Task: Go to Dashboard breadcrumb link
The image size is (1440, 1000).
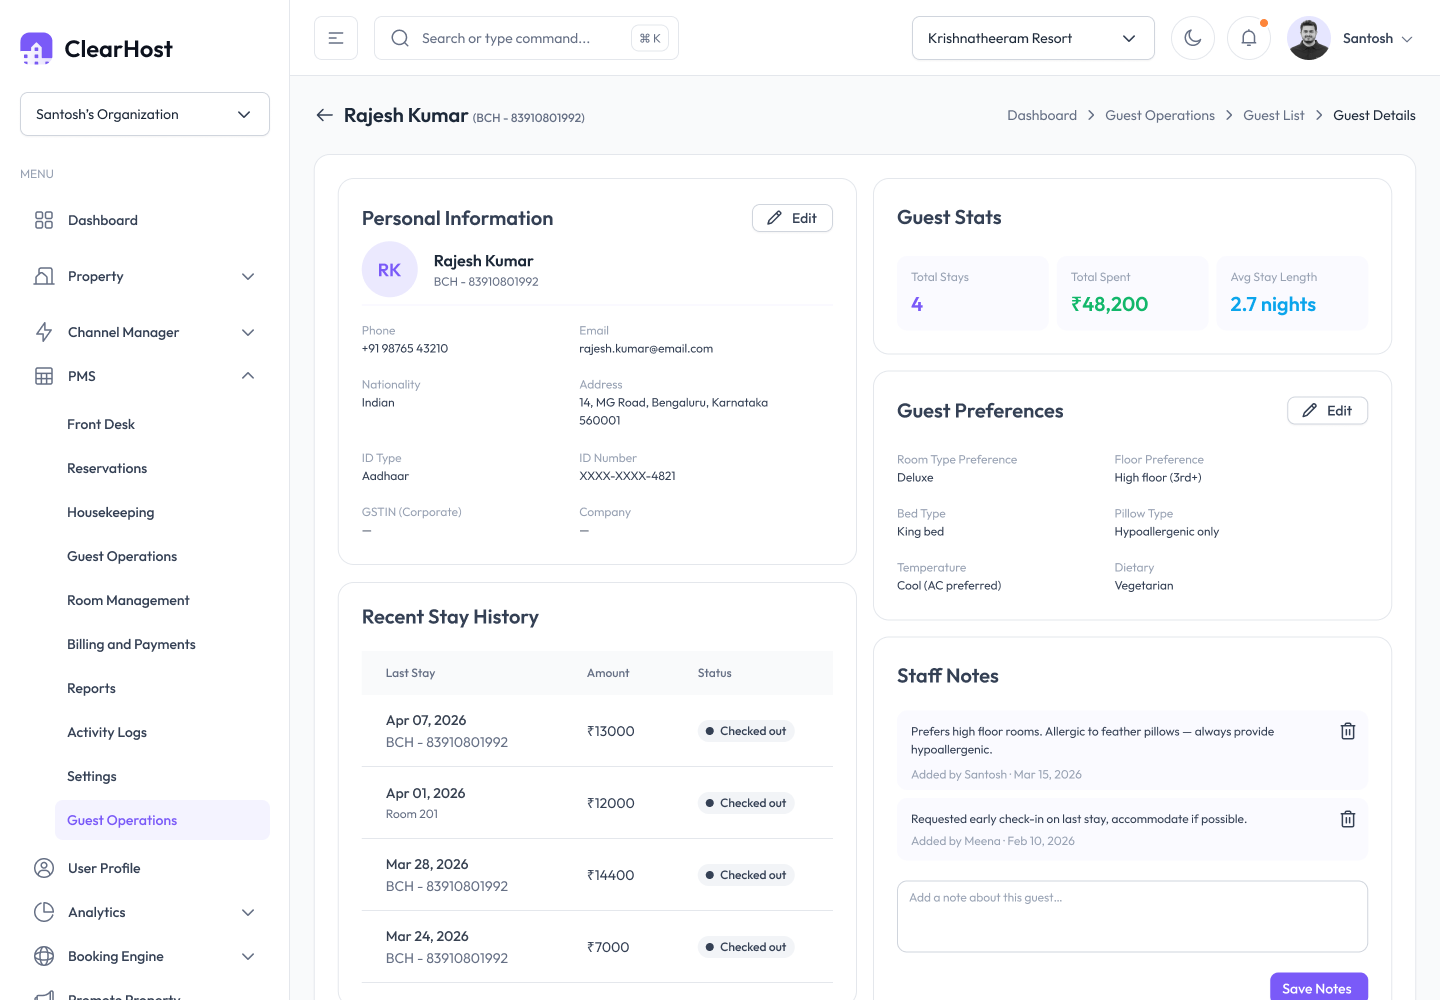Action: pyautogui.click(x=1042, y=115)
